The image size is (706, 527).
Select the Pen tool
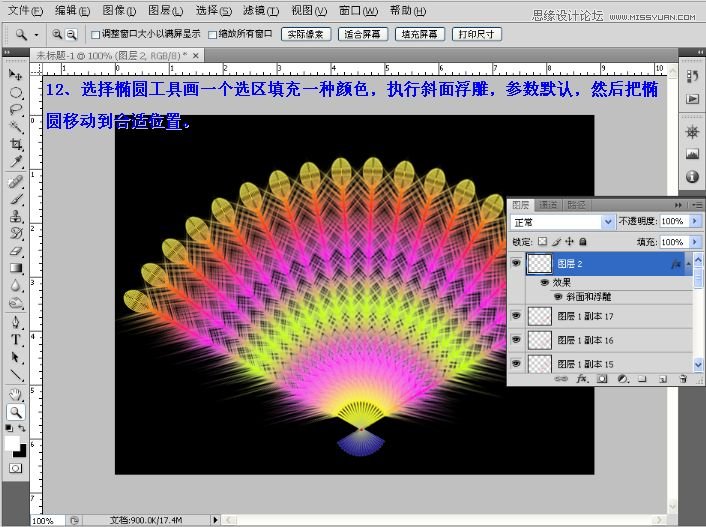click(x=15, y=322)
